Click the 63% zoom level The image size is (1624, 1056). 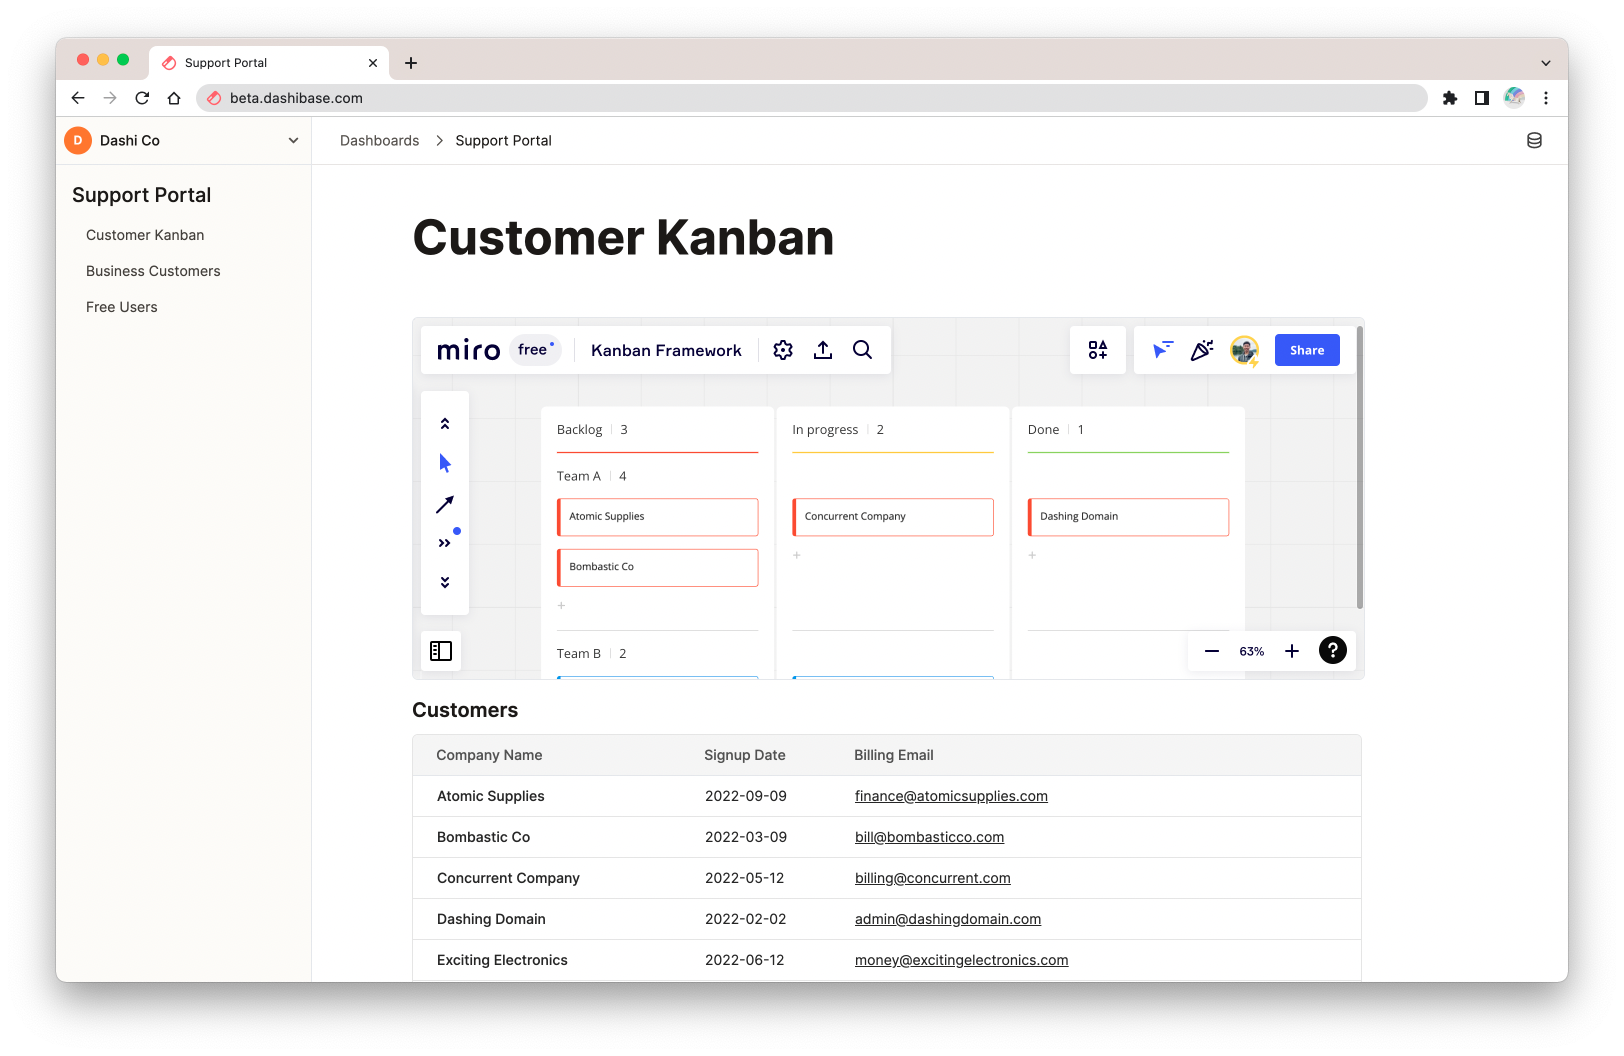coord(1252,651)
